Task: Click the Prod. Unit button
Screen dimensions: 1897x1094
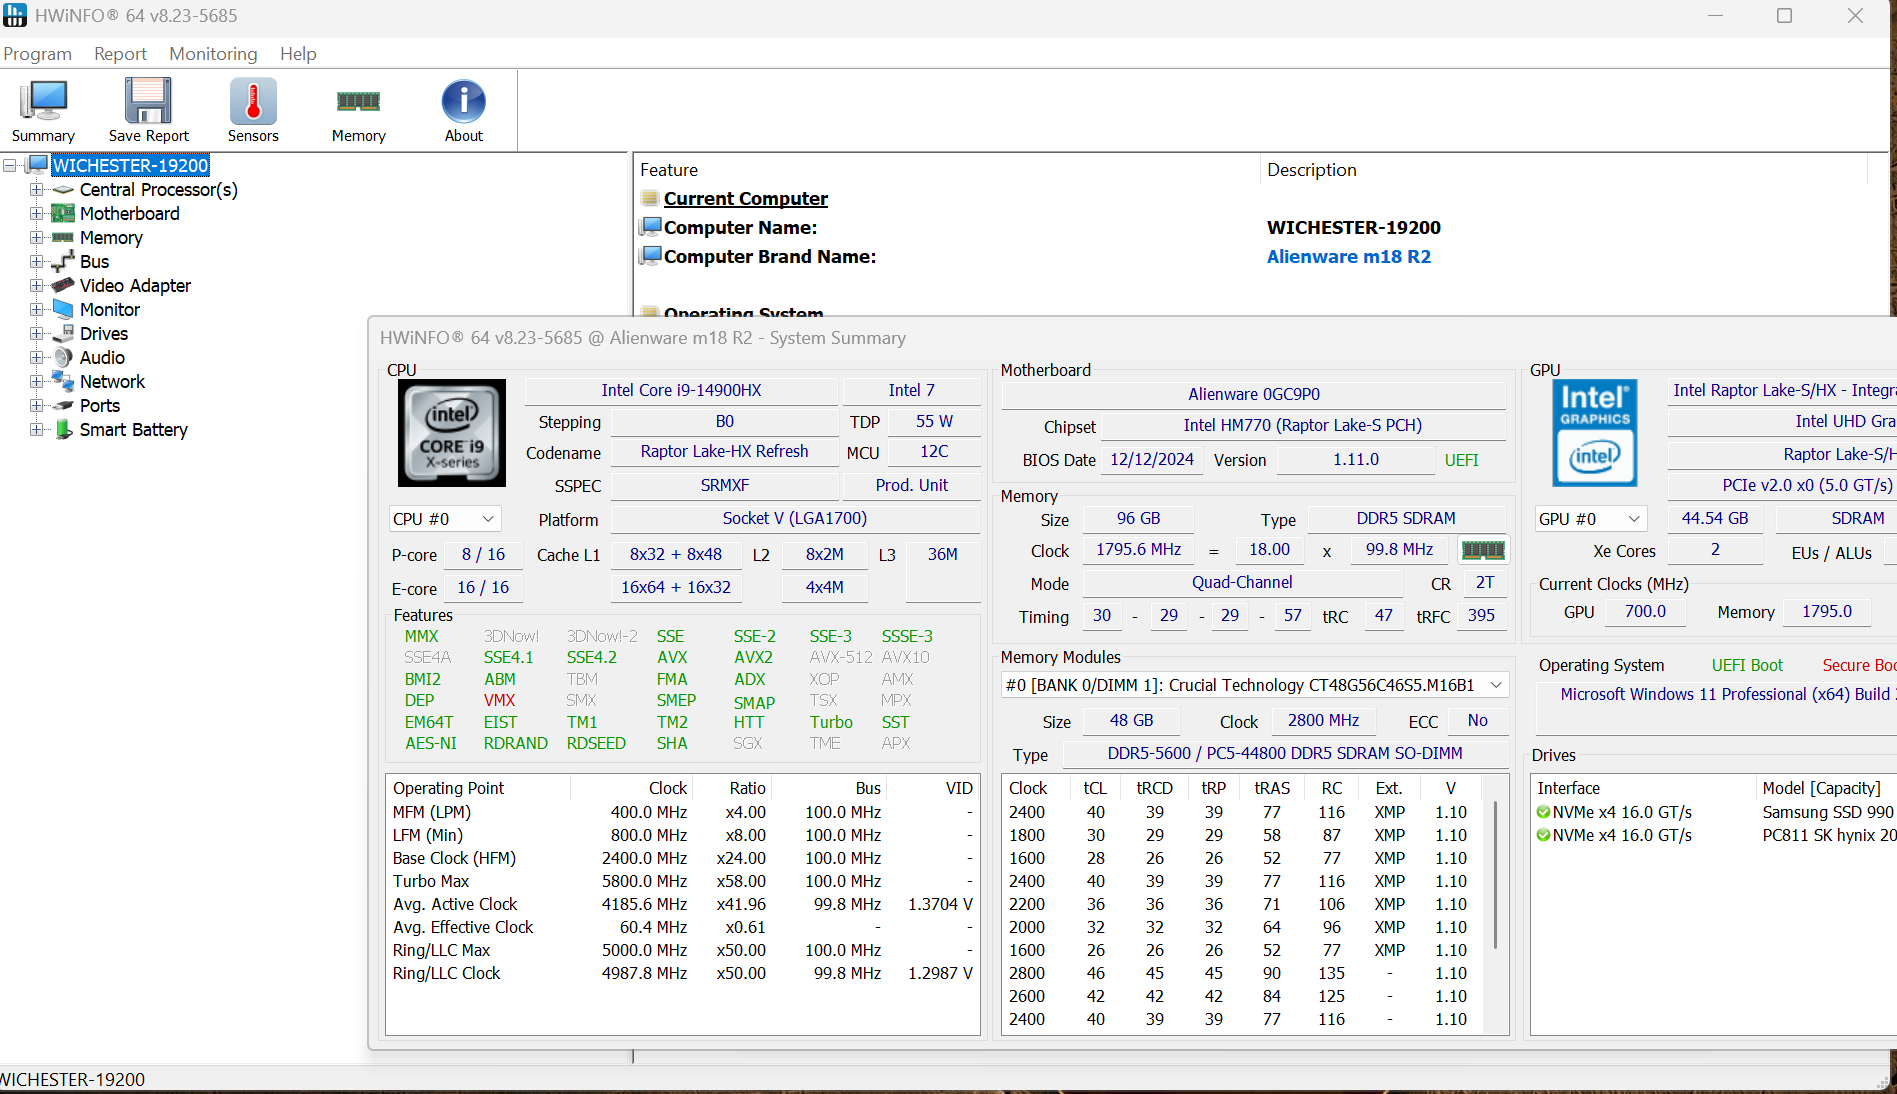Action: coord(911,485)
